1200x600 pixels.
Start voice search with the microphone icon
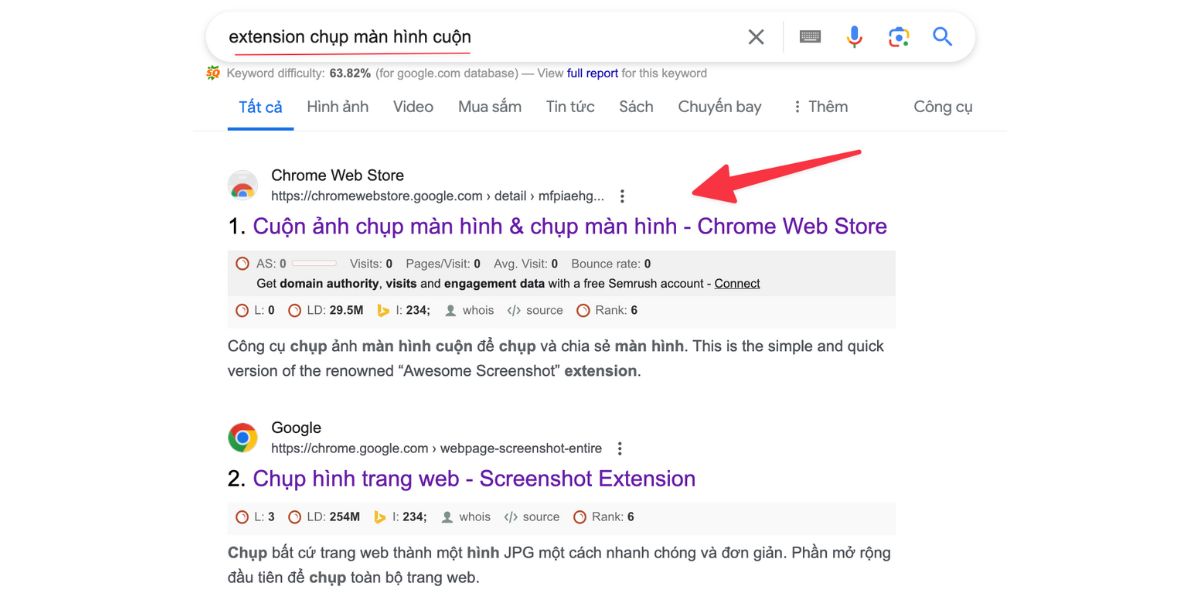tap(854, 37)
